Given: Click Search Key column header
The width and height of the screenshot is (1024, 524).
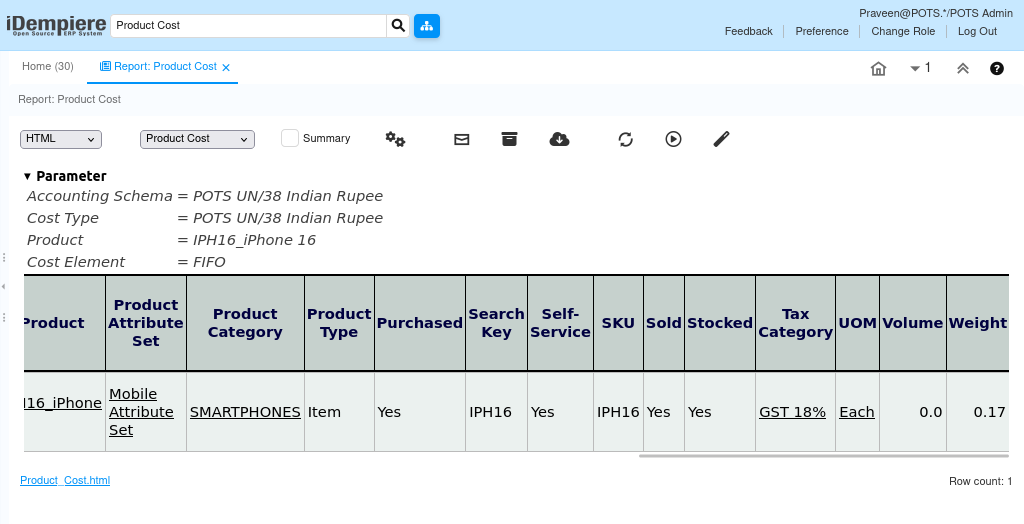Looking at the screenshot, I should pos(496,323).
